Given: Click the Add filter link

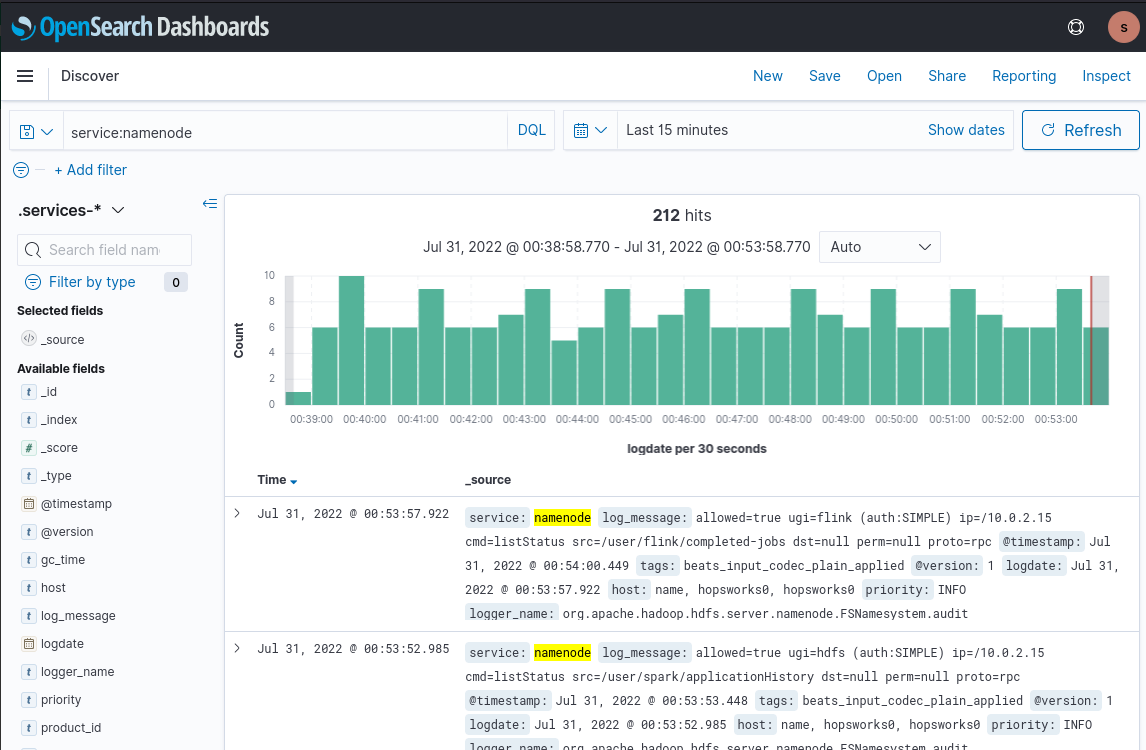Looking at the screenshot, I should point(91,170).
